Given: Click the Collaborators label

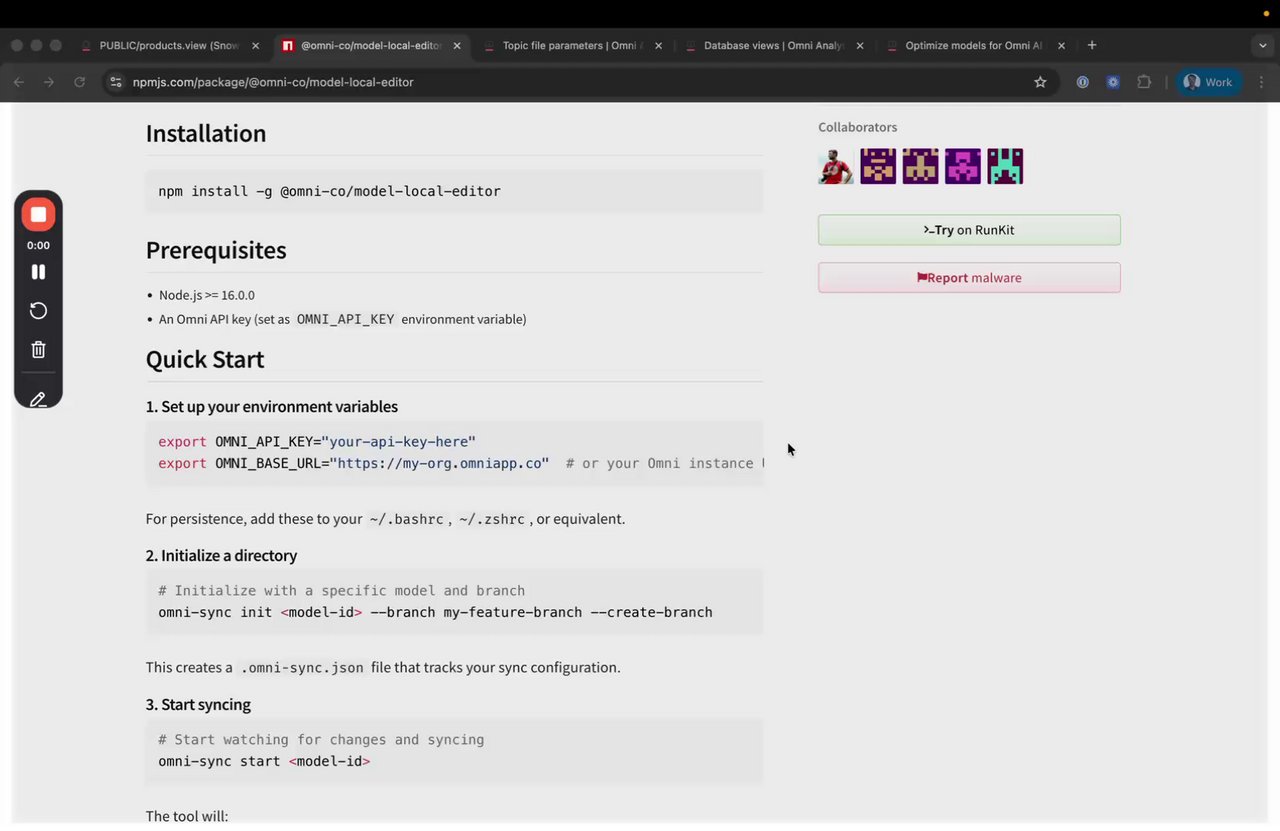Looking at the screenshot, I should 858,127.
